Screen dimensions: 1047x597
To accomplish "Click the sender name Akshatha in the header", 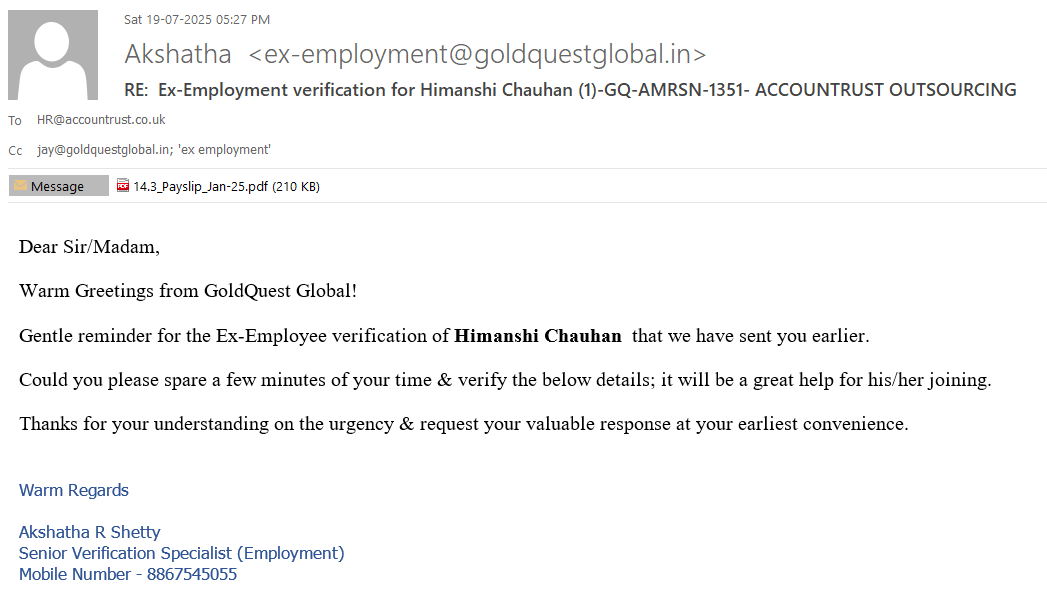I will pos(178,54).
